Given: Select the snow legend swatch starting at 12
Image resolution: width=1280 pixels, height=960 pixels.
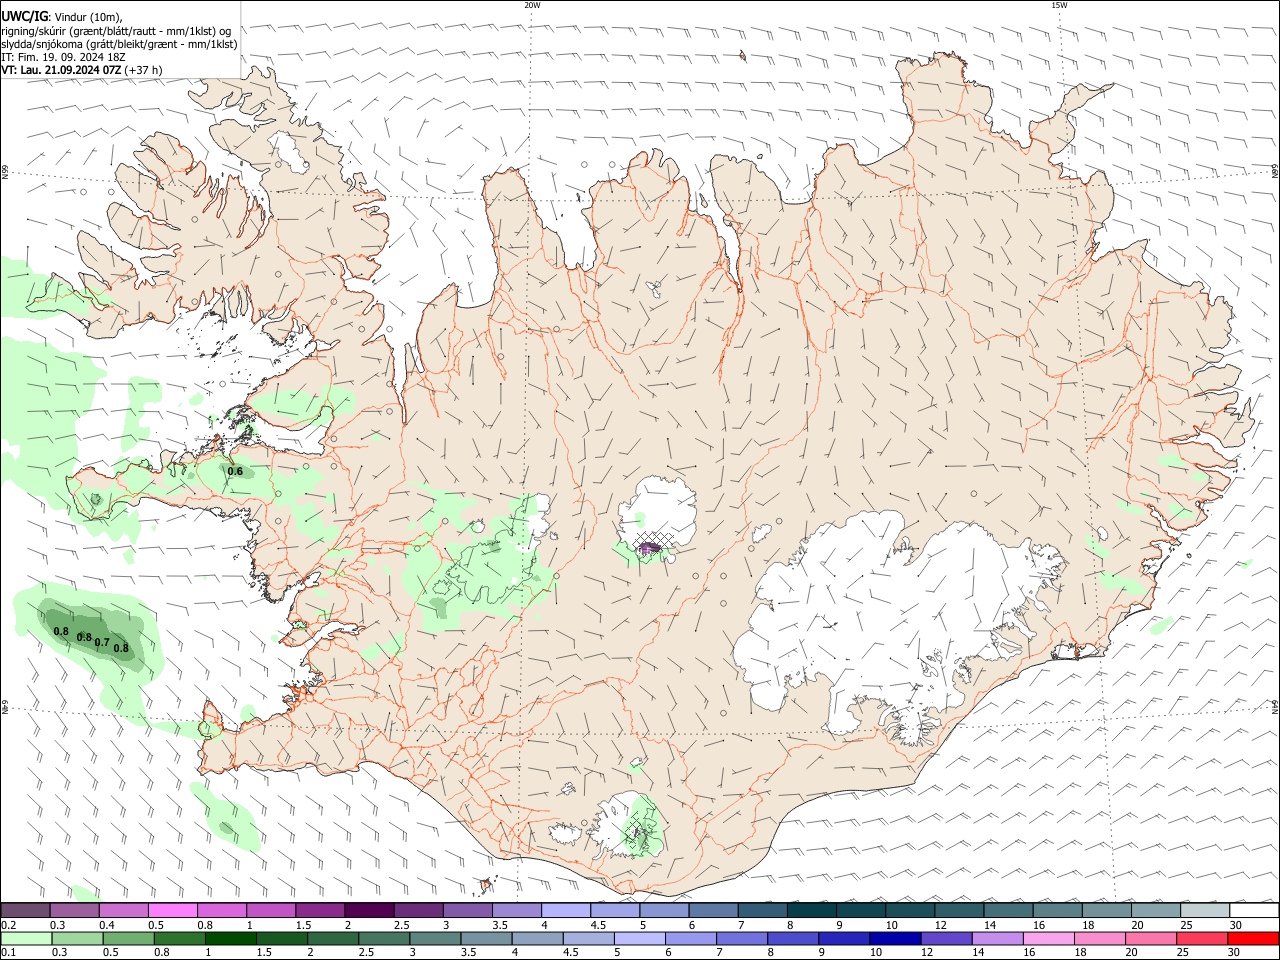Looking at the screenshot, I should pos(960,910).
